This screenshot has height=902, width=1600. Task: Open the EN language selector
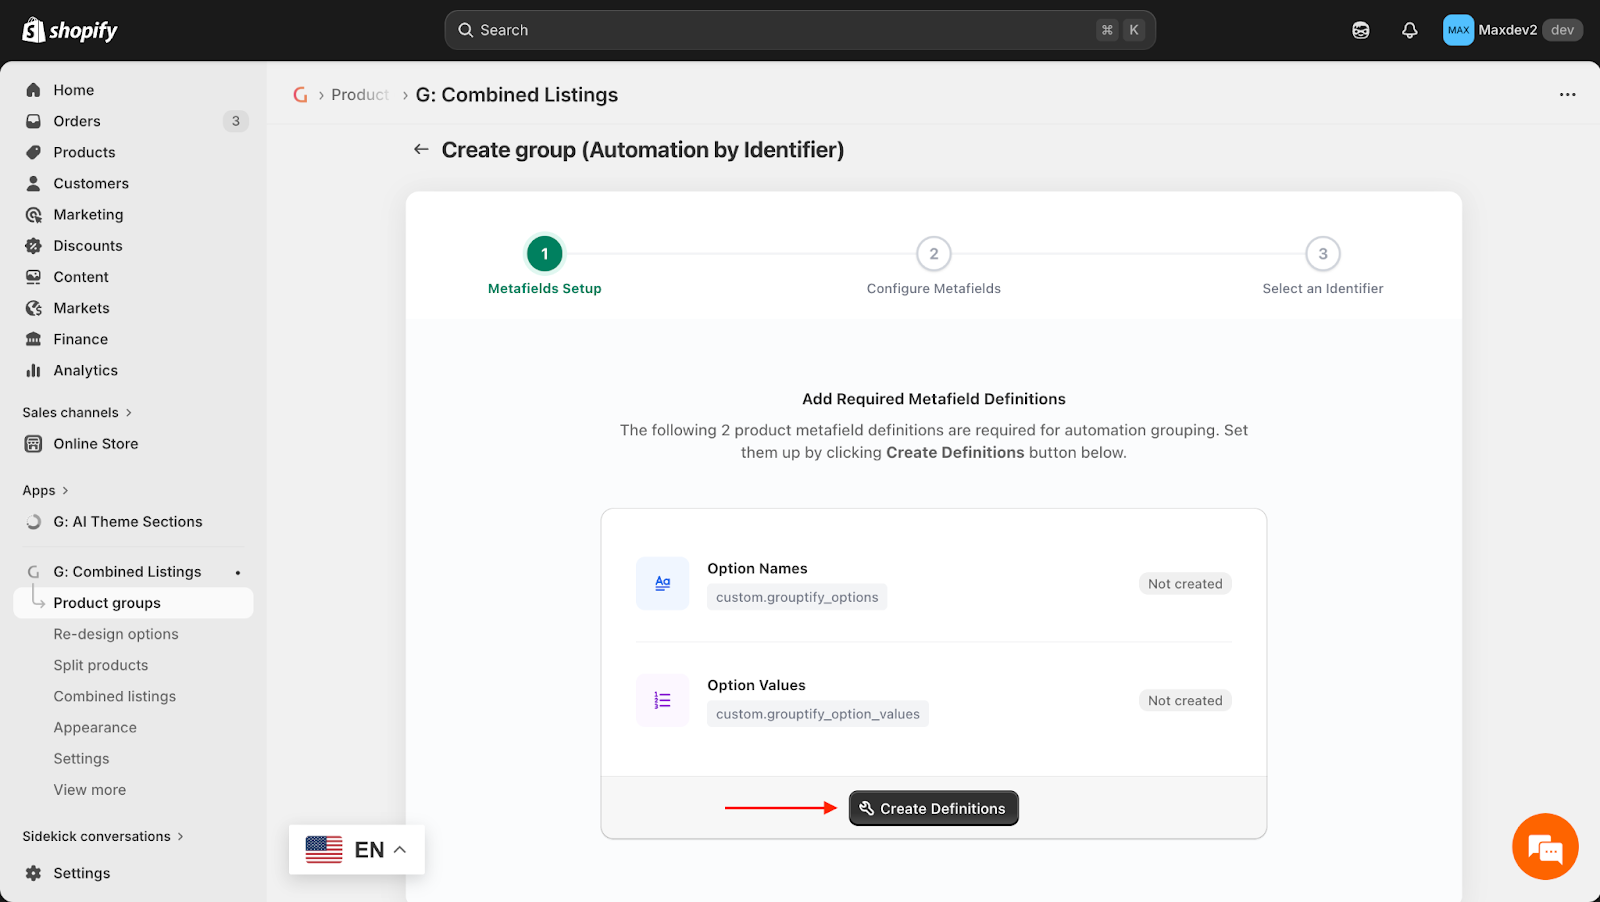coord(357,850)
